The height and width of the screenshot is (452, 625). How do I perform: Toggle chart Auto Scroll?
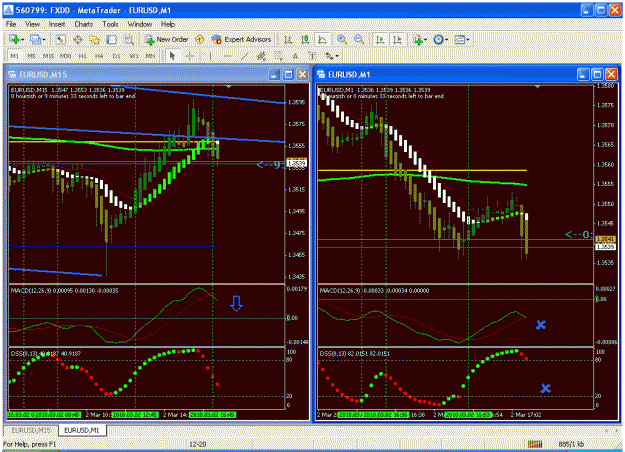(380, 39)
